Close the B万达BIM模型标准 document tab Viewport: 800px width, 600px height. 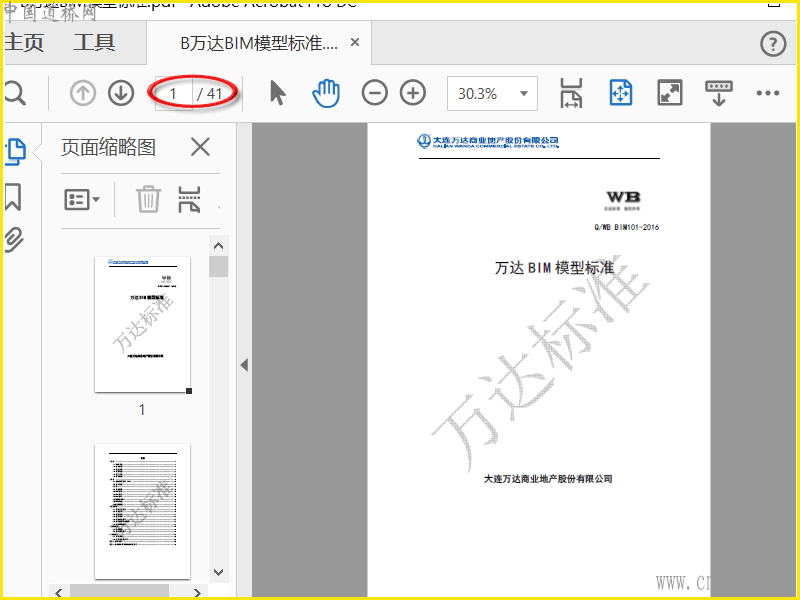[355, 42]
